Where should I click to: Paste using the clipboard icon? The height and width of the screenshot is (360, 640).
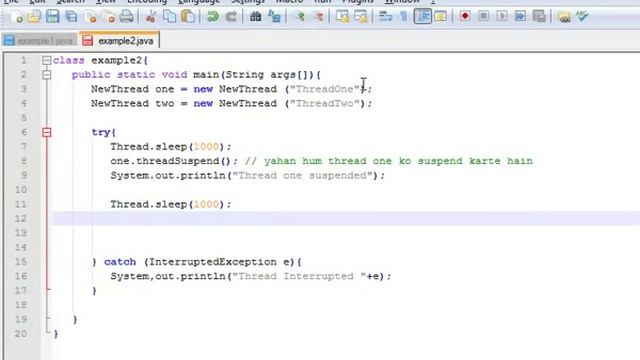click(x=188, y=17)
